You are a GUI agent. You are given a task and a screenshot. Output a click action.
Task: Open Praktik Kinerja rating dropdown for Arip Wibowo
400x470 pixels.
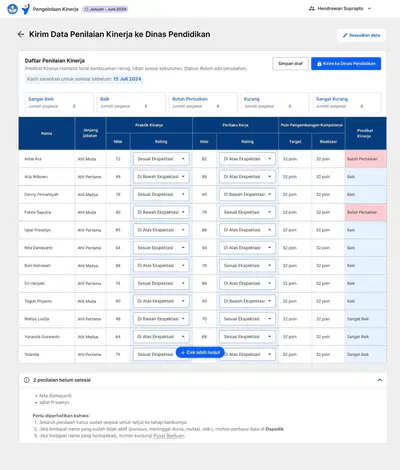[161, 177]
